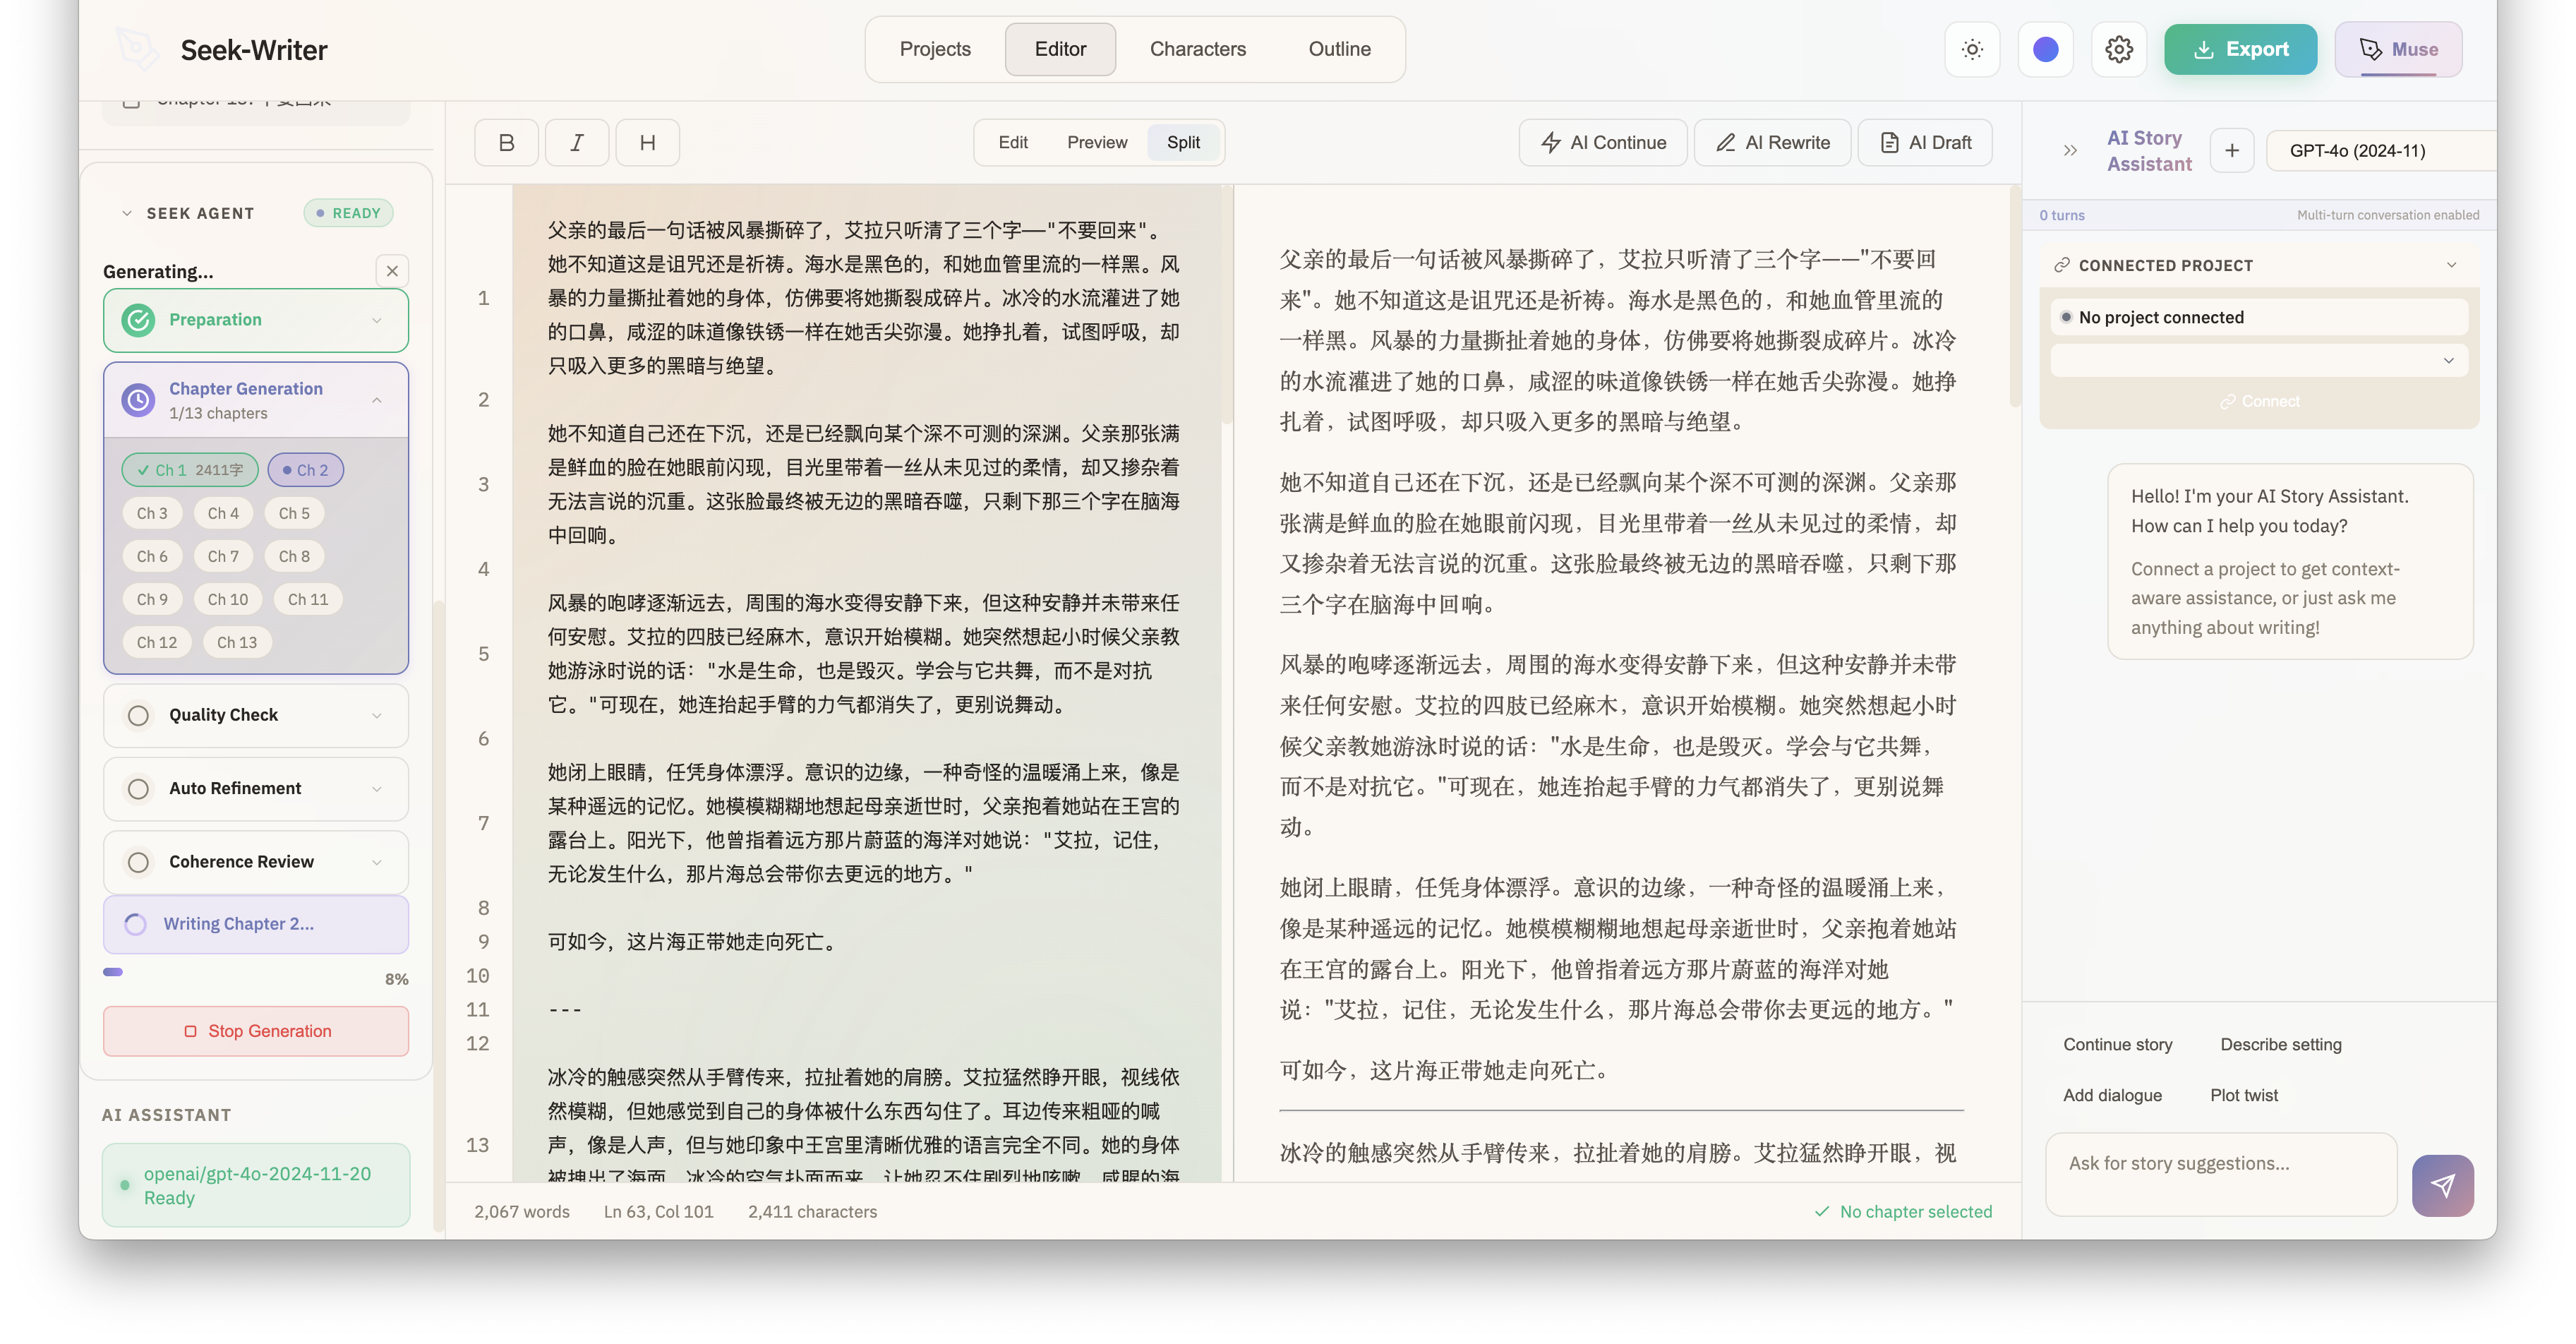2576x1344 pixels.
Task: Collapse the Connected Project section
Action: 2451,265
